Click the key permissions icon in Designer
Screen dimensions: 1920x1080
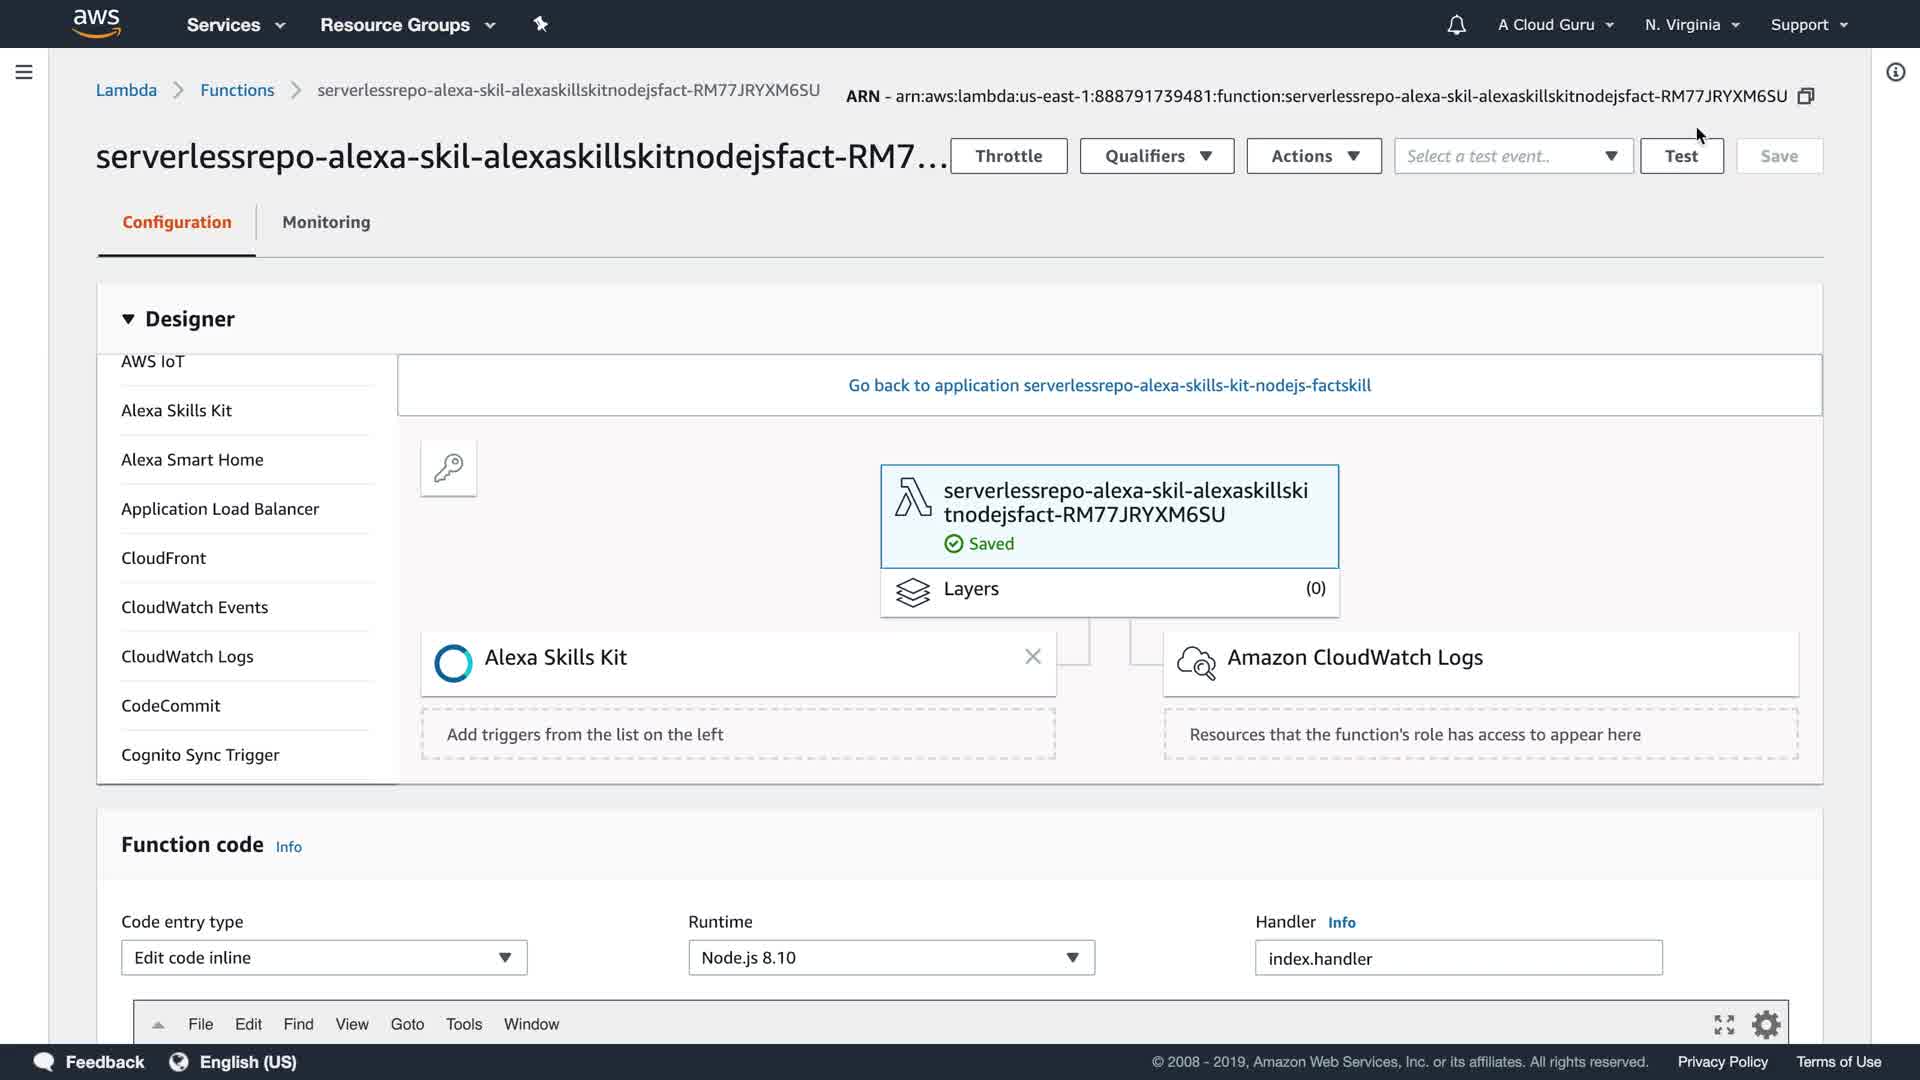tap(448, 467)
